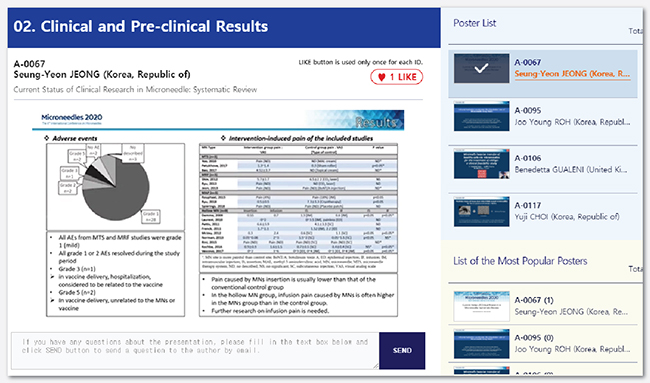Open A-0095 (0) popular poster title
The image size is (650, 383).
coord(534,338)
